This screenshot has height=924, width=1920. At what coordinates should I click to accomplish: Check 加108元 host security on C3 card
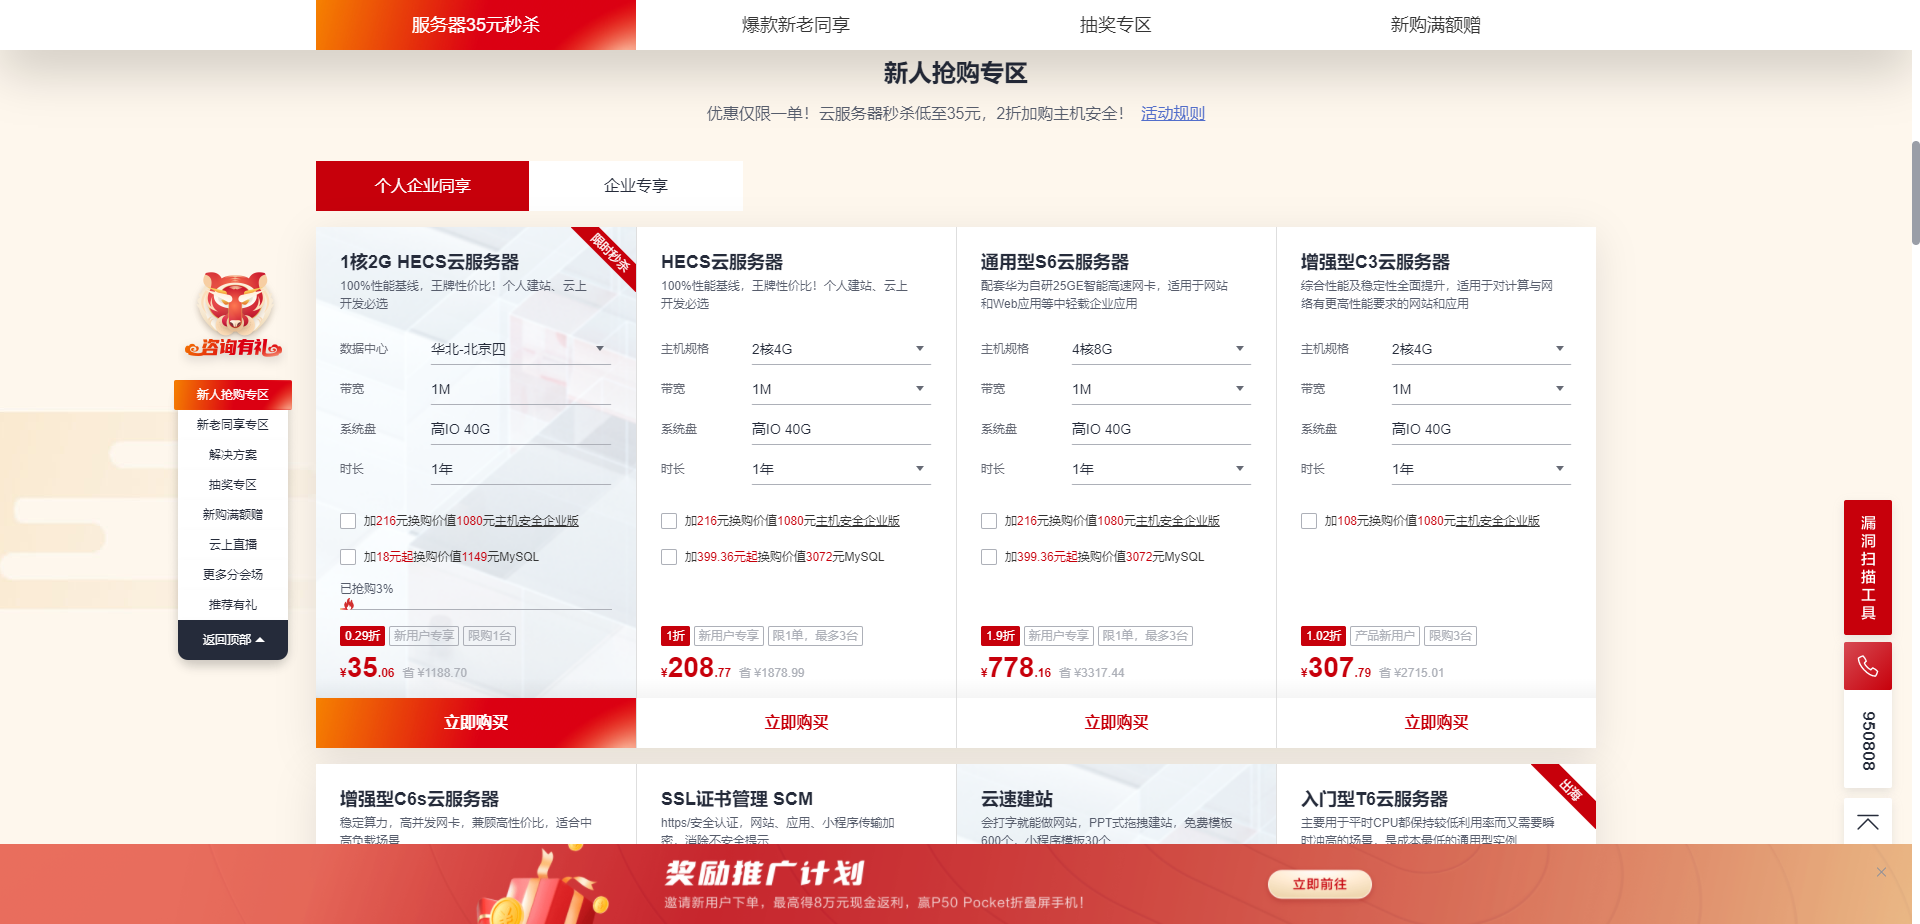pos(1309,521)
